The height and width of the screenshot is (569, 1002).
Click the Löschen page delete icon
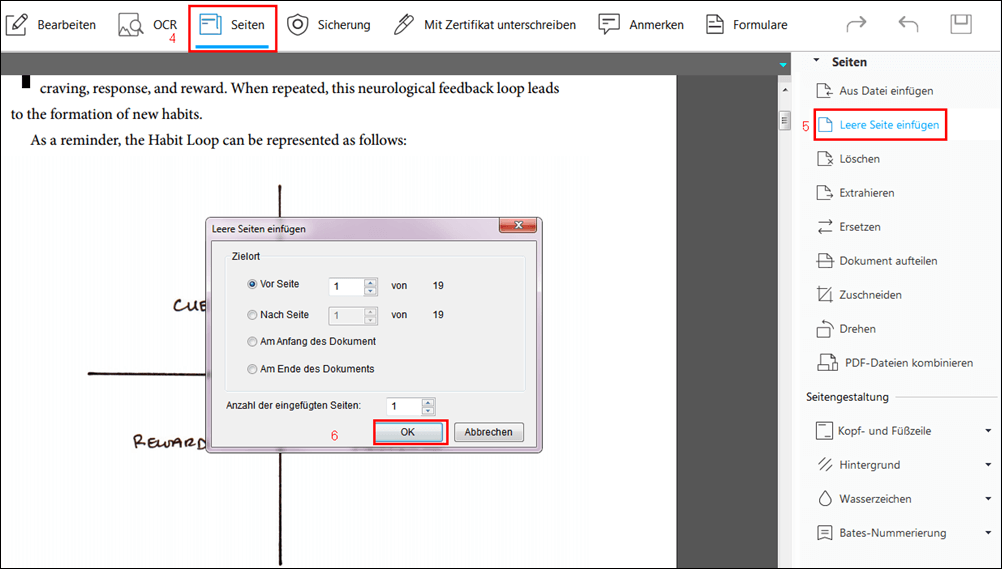pyautogui.click(x=825, y=159)
